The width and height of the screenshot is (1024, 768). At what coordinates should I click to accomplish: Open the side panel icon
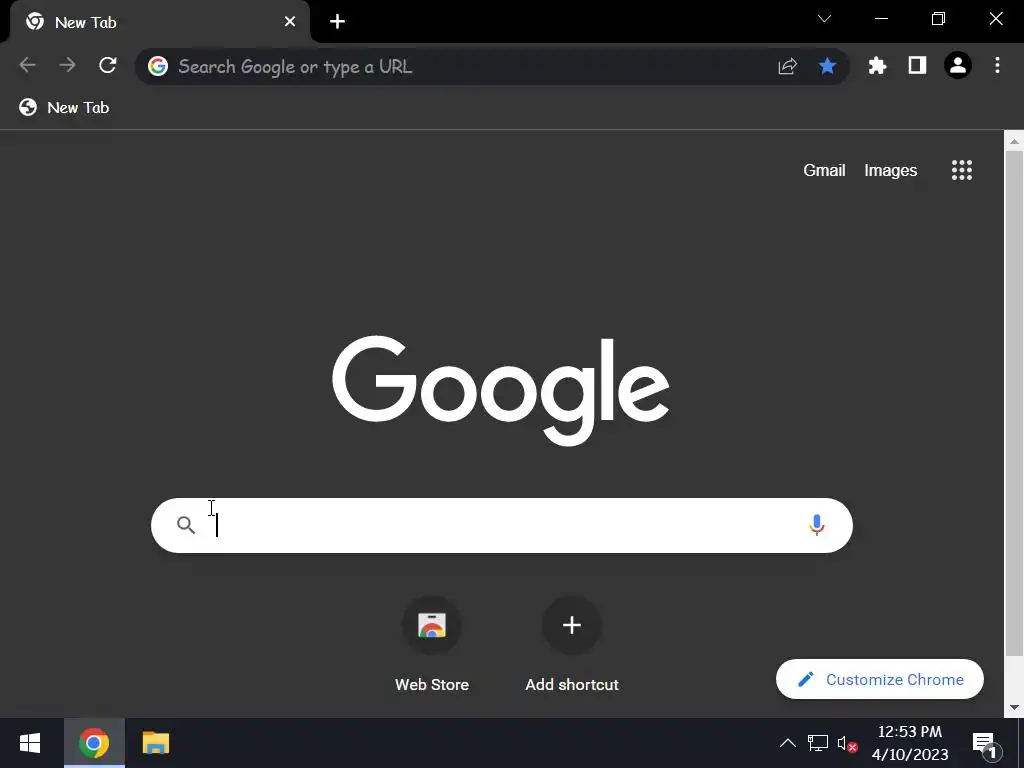click(x=918, y=65)
